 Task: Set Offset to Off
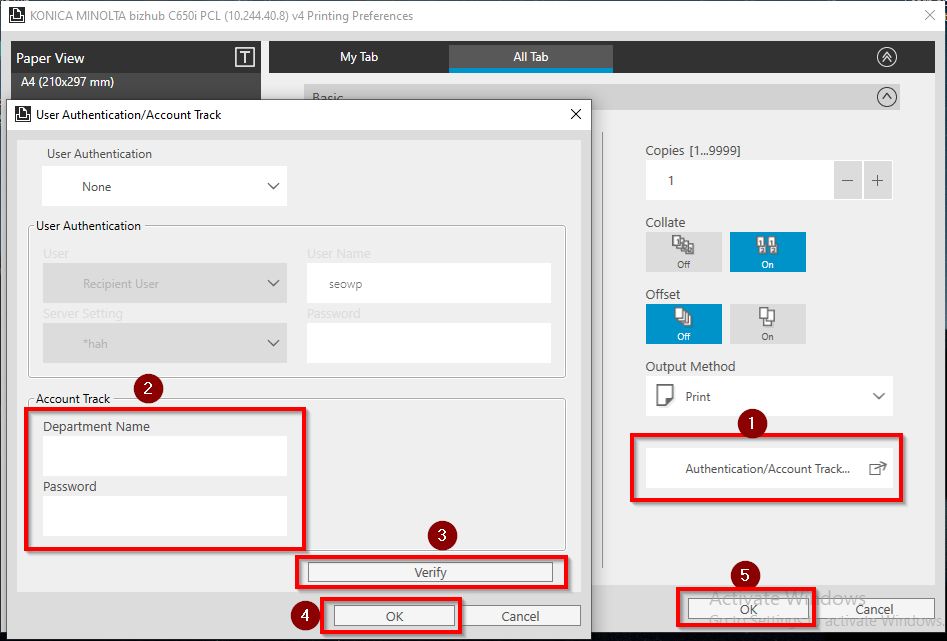[683, 324]
